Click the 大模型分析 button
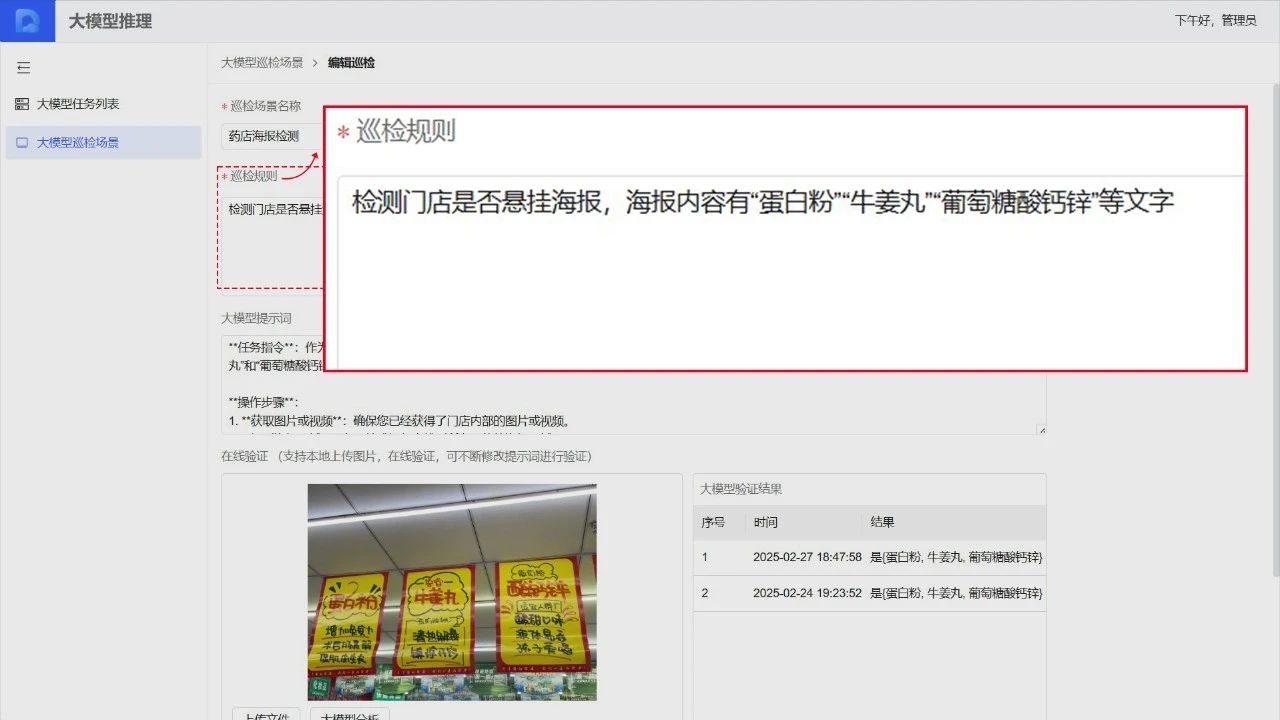 click(349, 714)
